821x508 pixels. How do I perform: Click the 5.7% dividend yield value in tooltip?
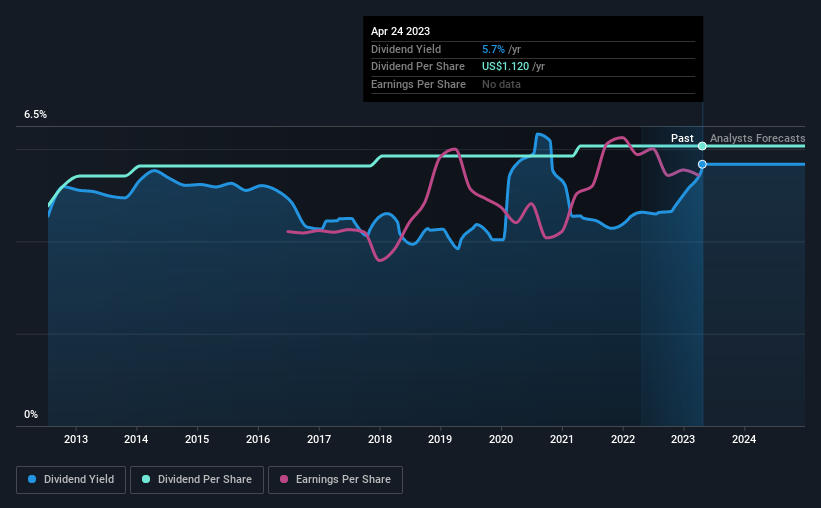pos(493,49)
